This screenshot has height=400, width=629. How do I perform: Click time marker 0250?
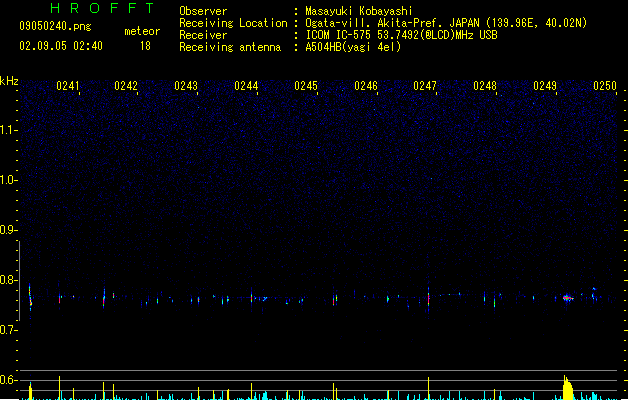(605, 86)
